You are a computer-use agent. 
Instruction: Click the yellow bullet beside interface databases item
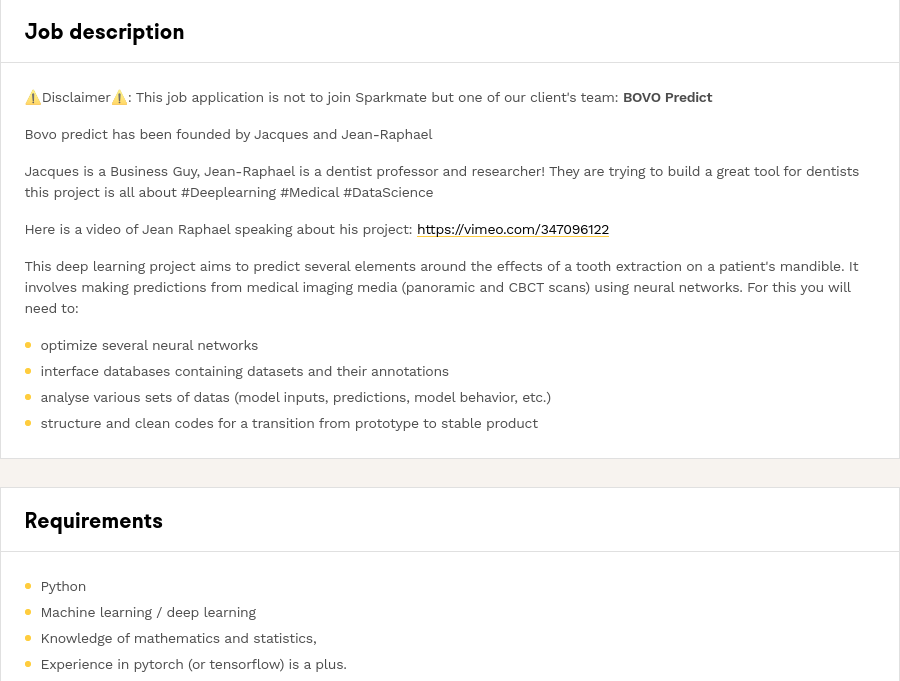28,371
